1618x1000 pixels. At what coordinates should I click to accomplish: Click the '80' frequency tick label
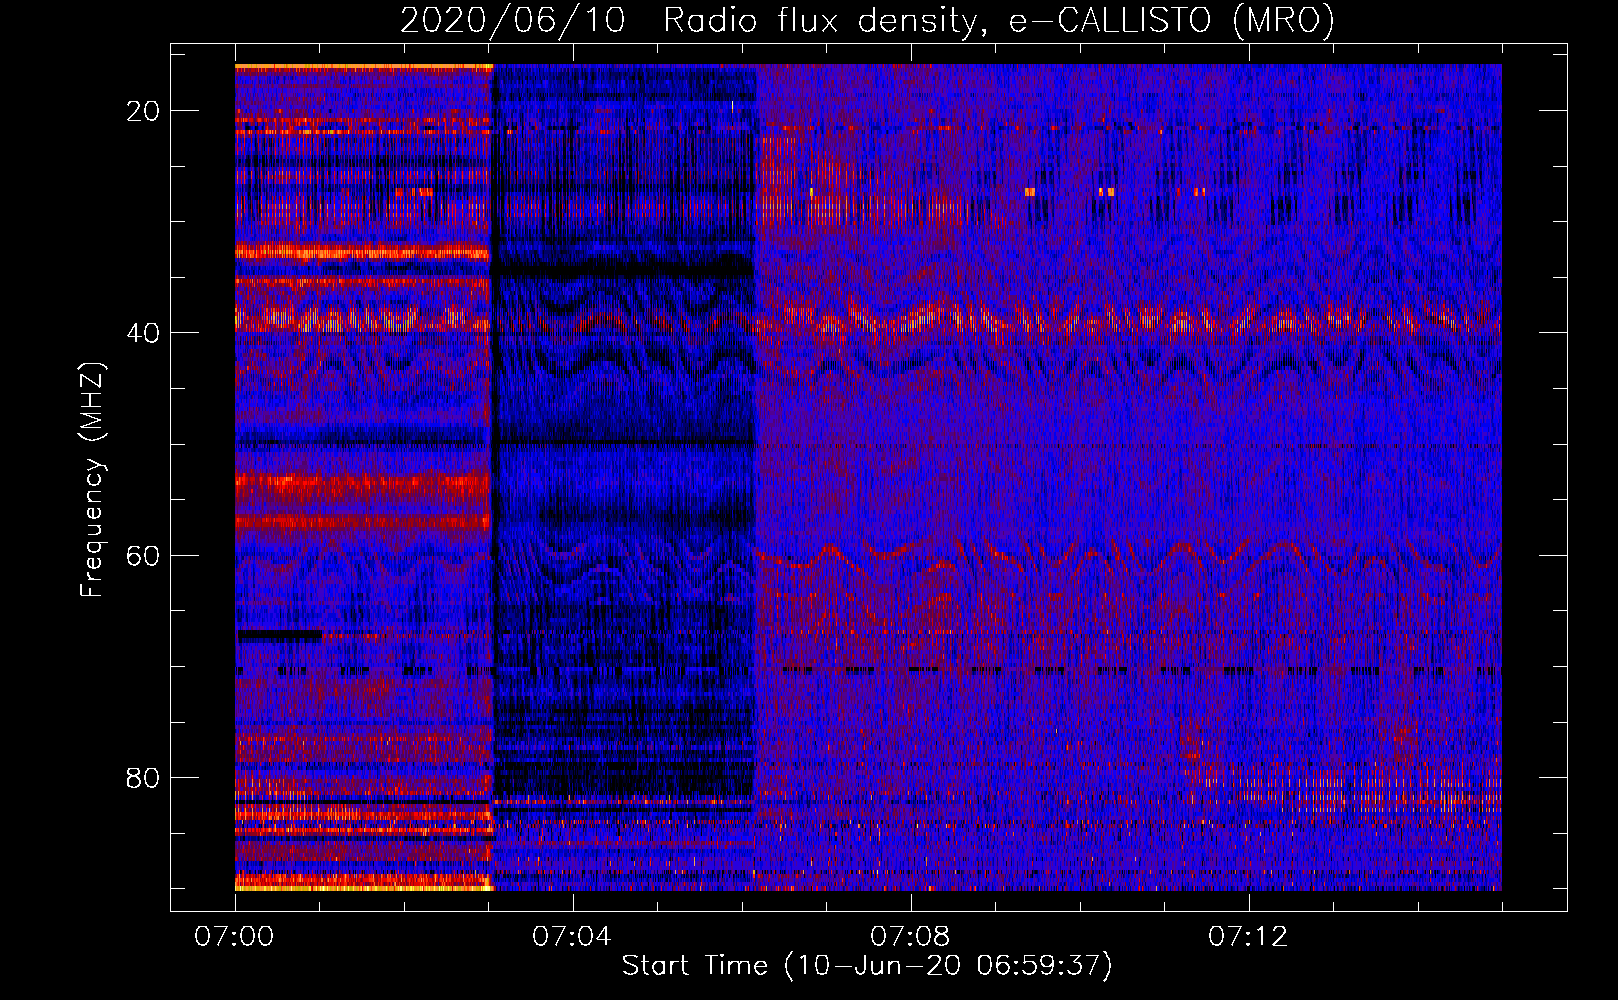click(x=143, y=777)
